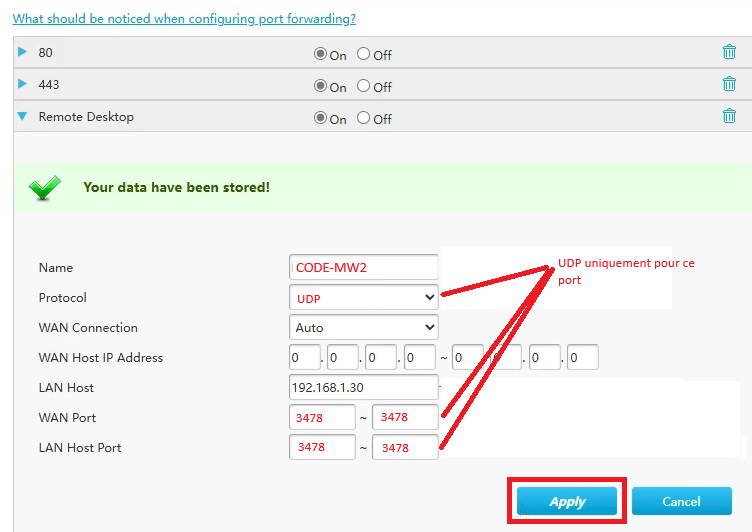The width and height of the screenshot is (752, 532).
Task: Open the WAN Connection dropdown
Action: [x=363, y=328]
